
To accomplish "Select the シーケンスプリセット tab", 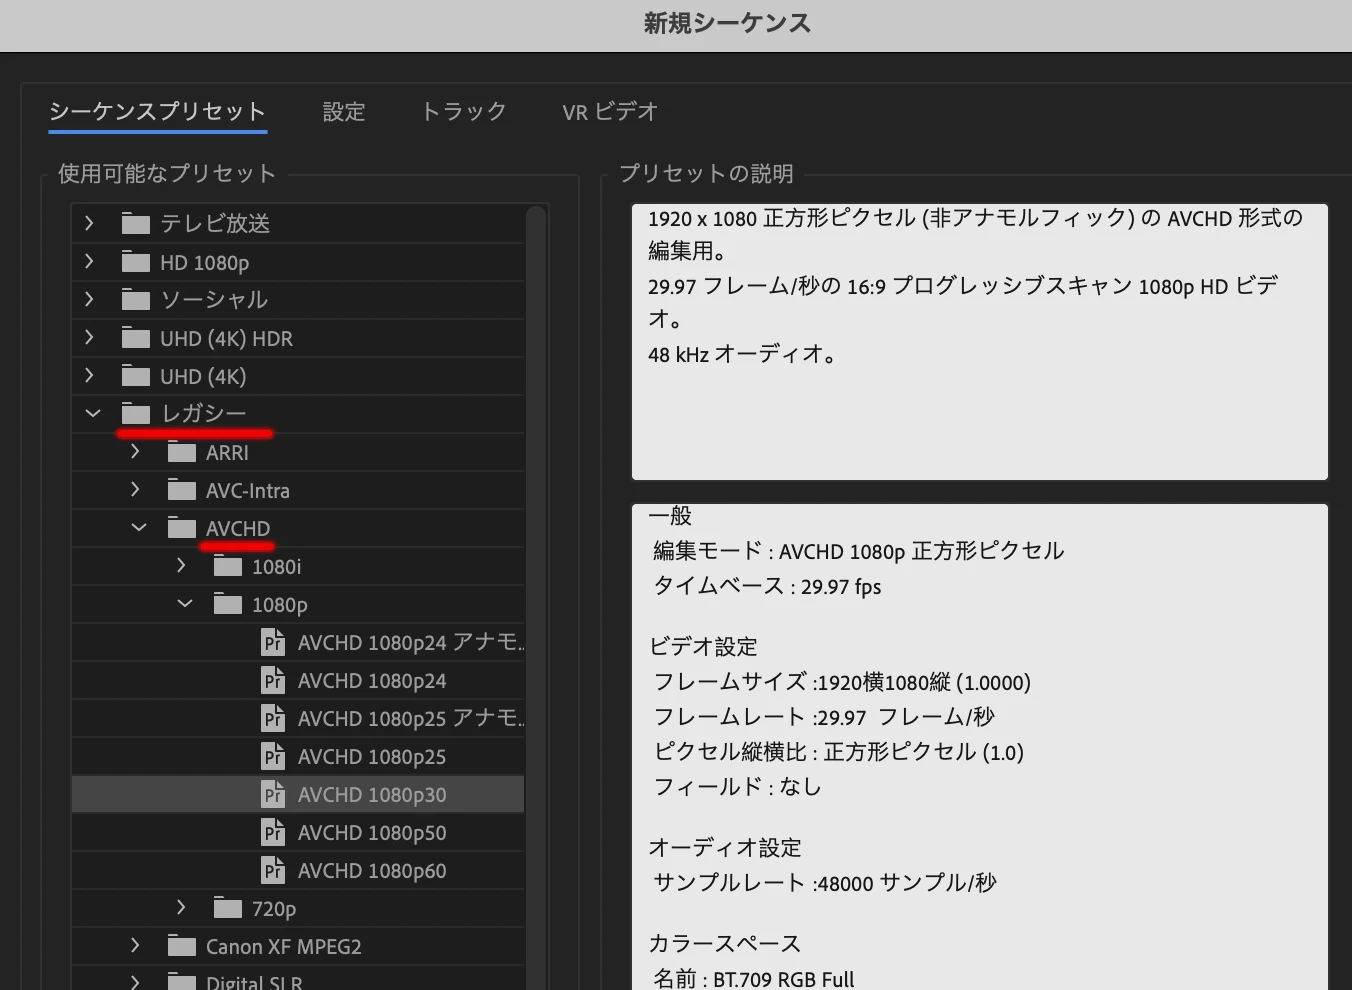I will click(158, 112).
